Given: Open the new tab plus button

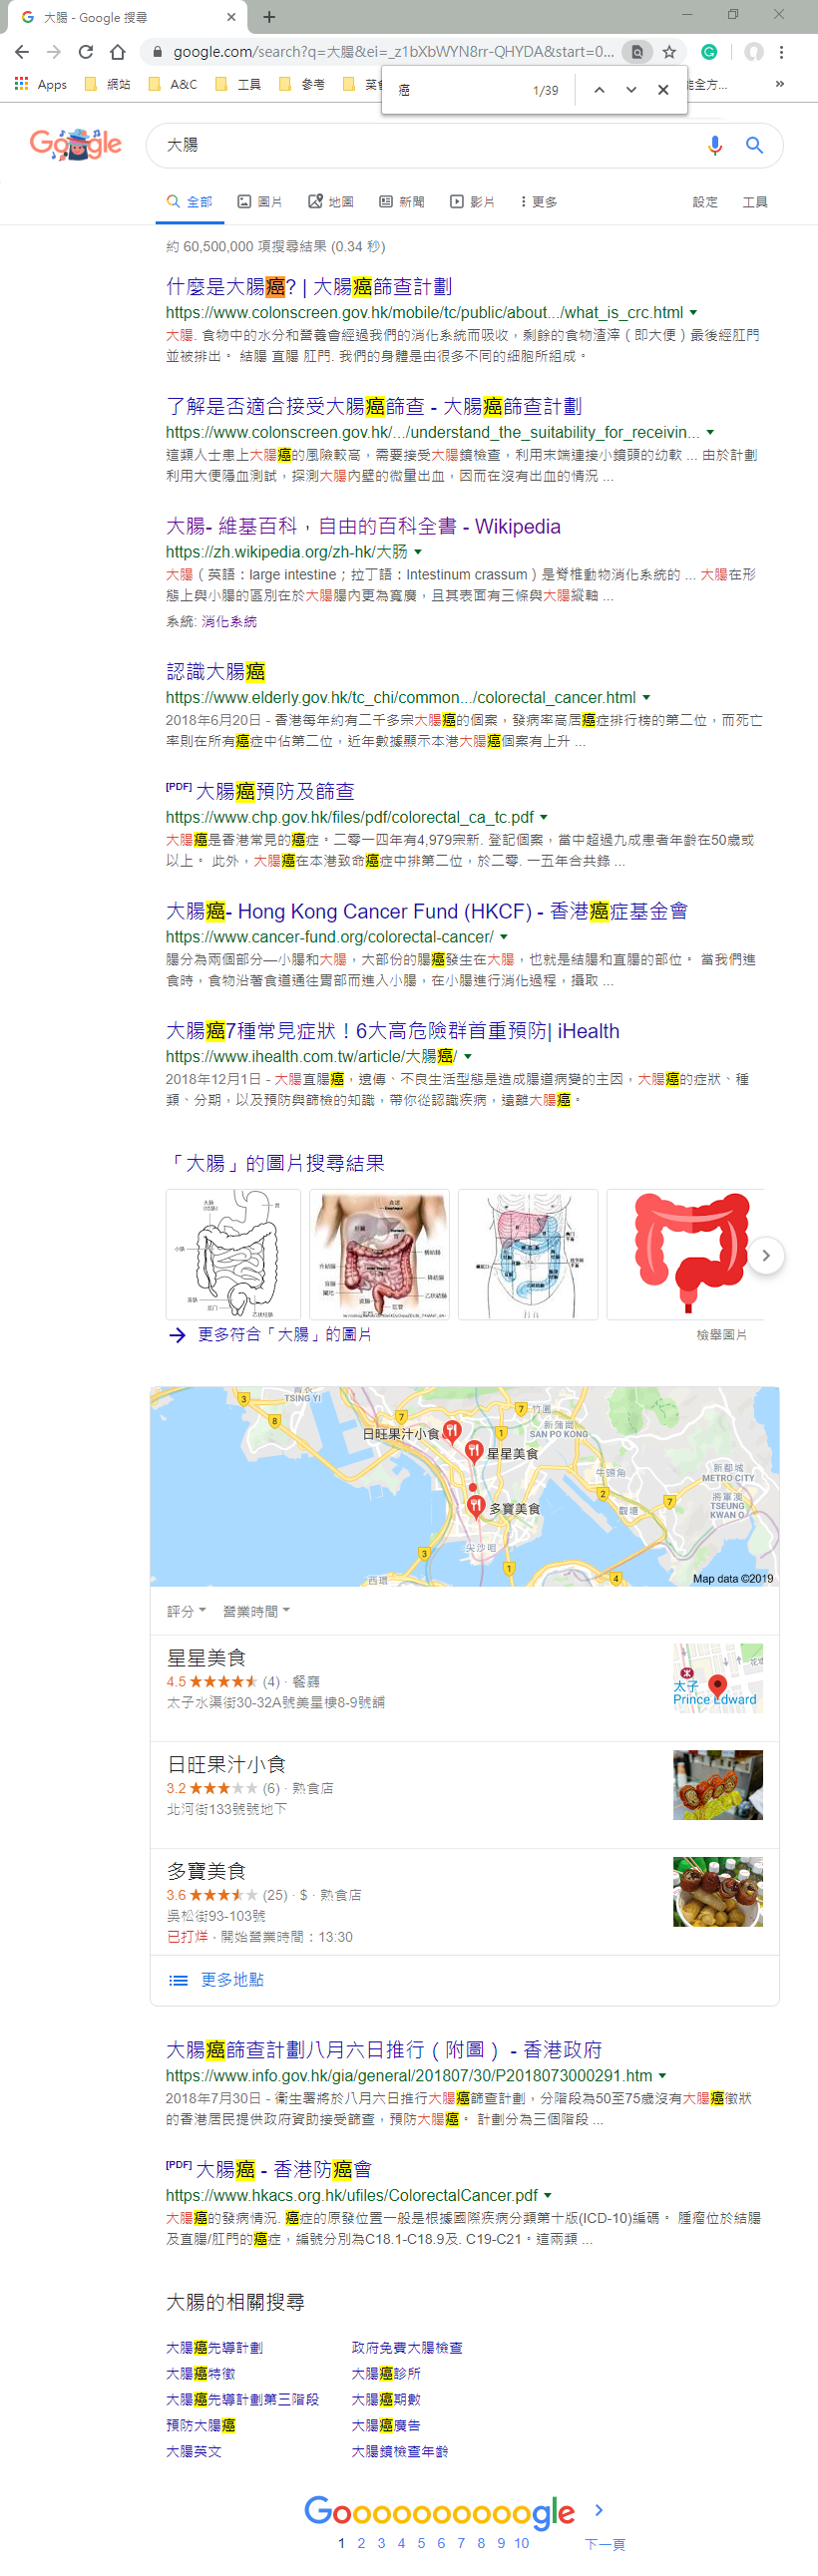Looking at the screenshot, I should click(269, 17).
